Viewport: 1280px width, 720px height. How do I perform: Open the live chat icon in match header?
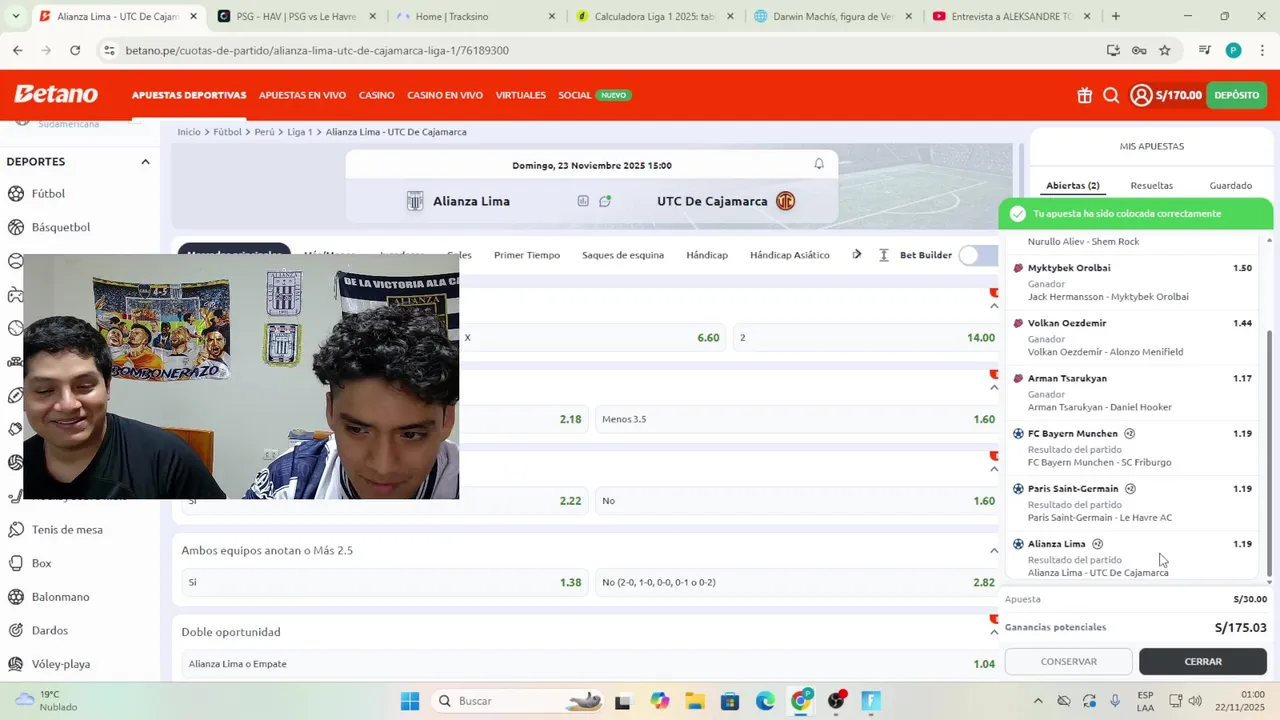(x=605, y=201)
